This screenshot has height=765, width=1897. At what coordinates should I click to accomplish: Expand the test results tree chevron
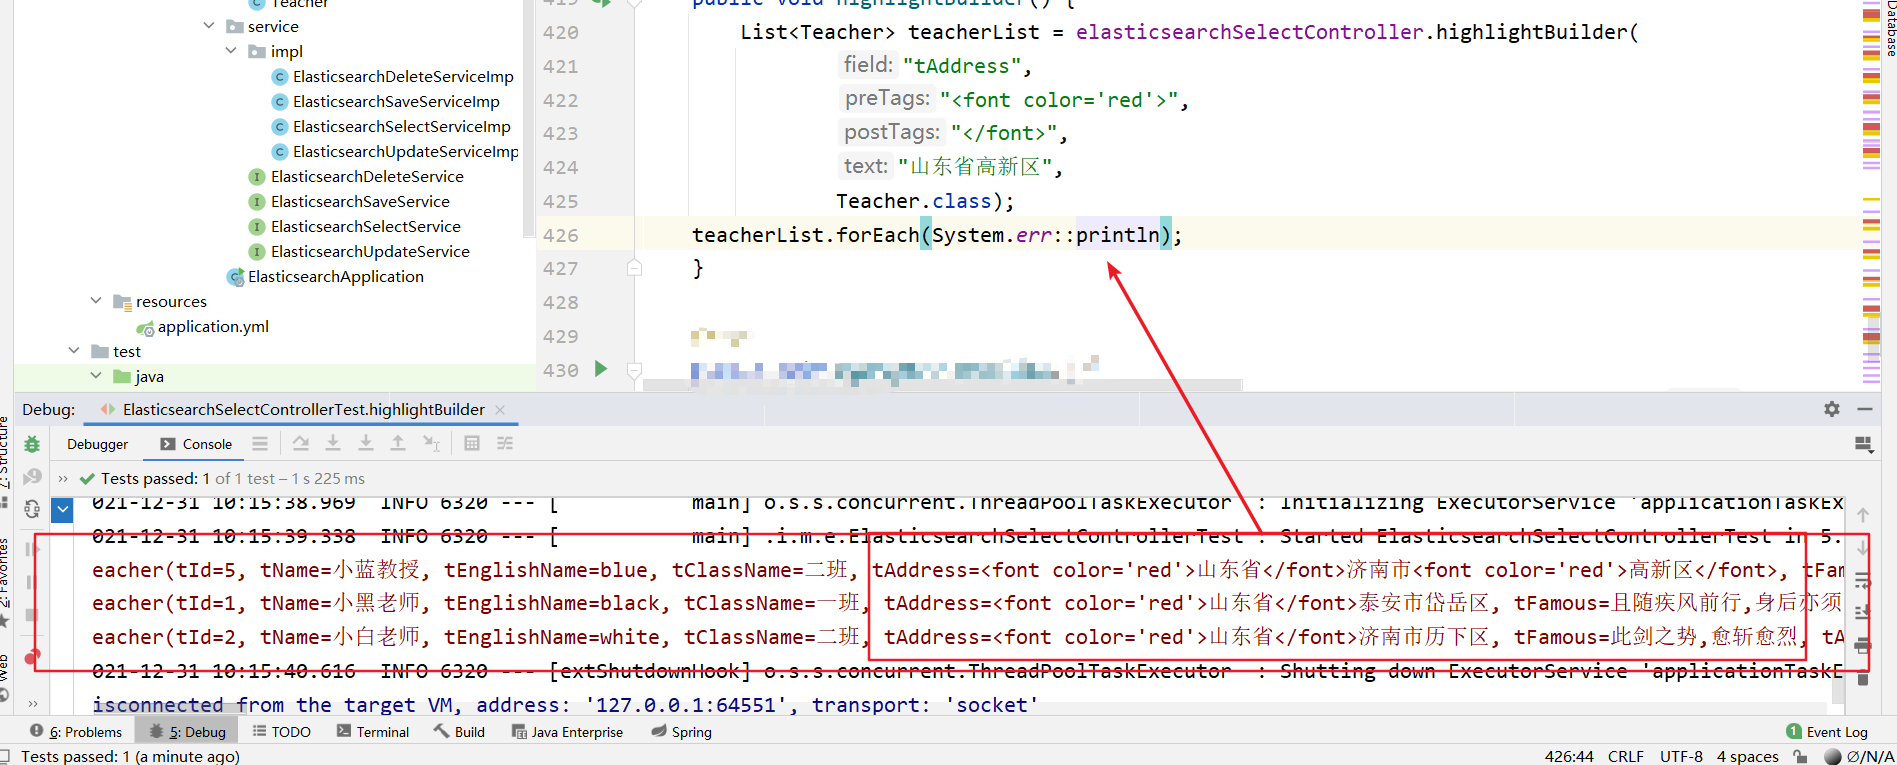[x=63, y=478]
